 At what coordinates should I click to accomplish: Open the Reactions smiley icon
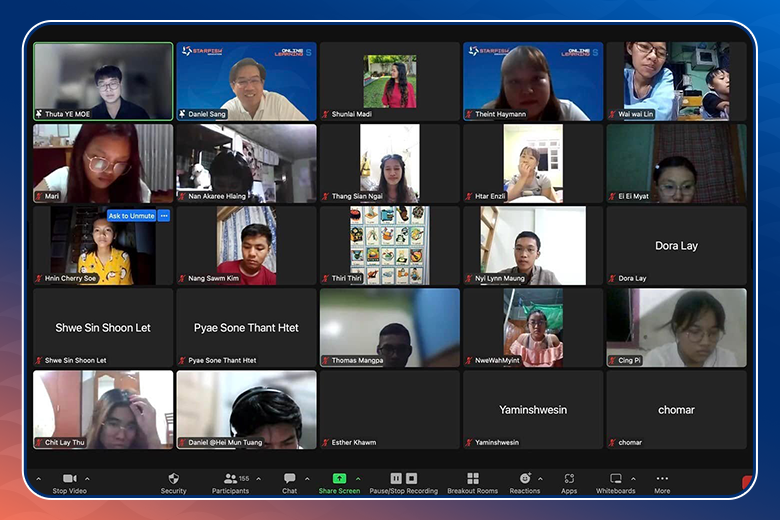[525, 478]
